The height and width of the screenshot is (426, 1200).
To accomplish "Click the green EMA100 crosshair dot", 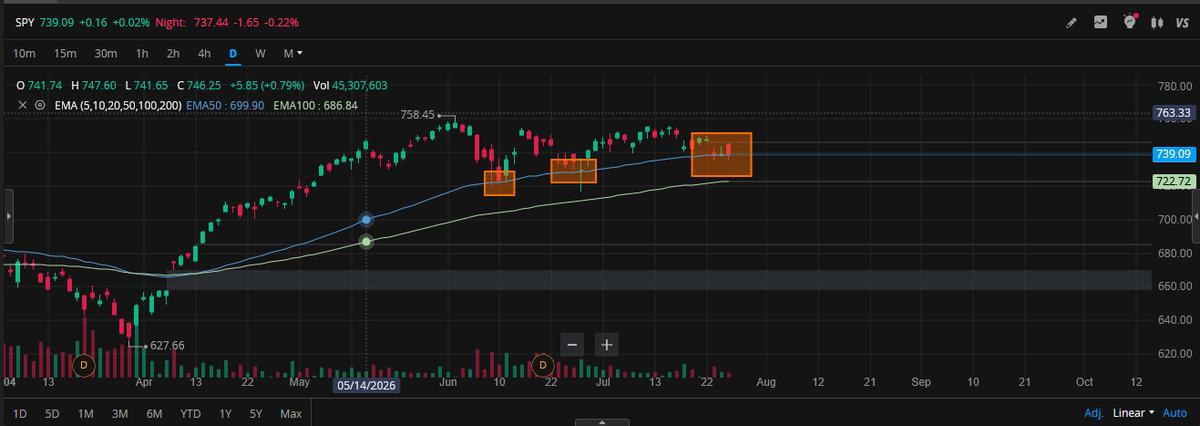I will [x=366, y=241].
